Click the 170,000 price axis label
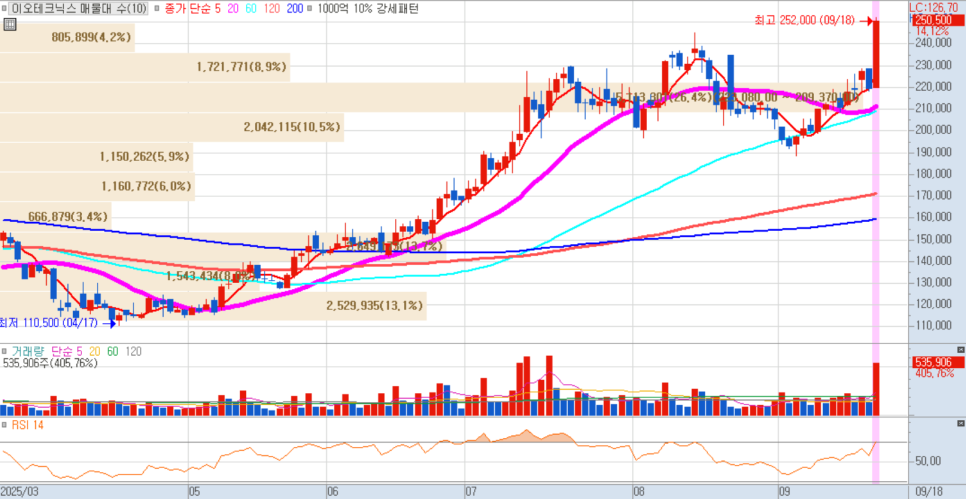The width and height of the screenshot is (966, 499). click(x=932, y=195)
